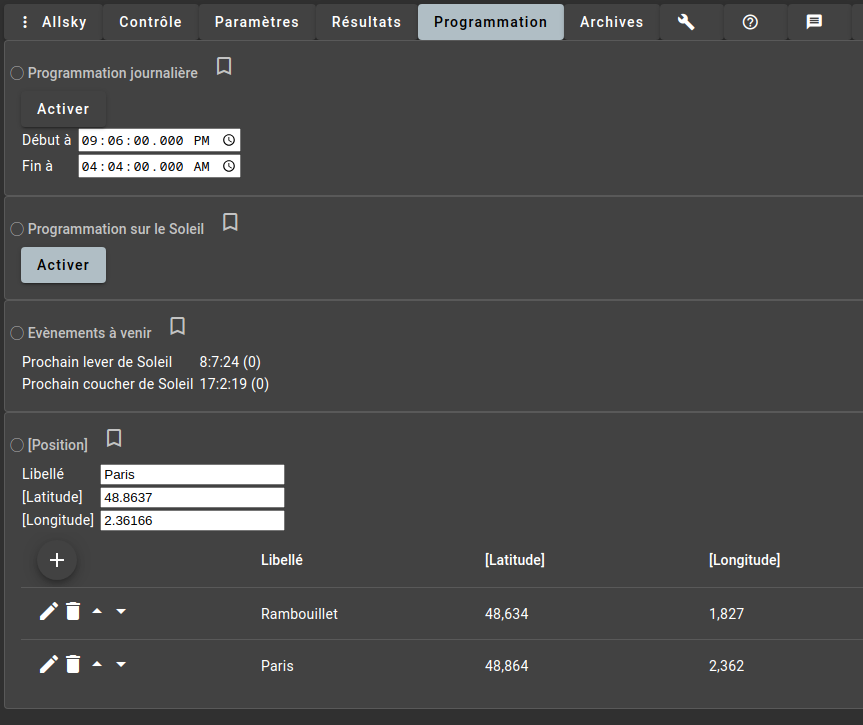Move Paris row up with arrow
The width and height of the screenshot is (863, 725).
click(x=97, y=664)
